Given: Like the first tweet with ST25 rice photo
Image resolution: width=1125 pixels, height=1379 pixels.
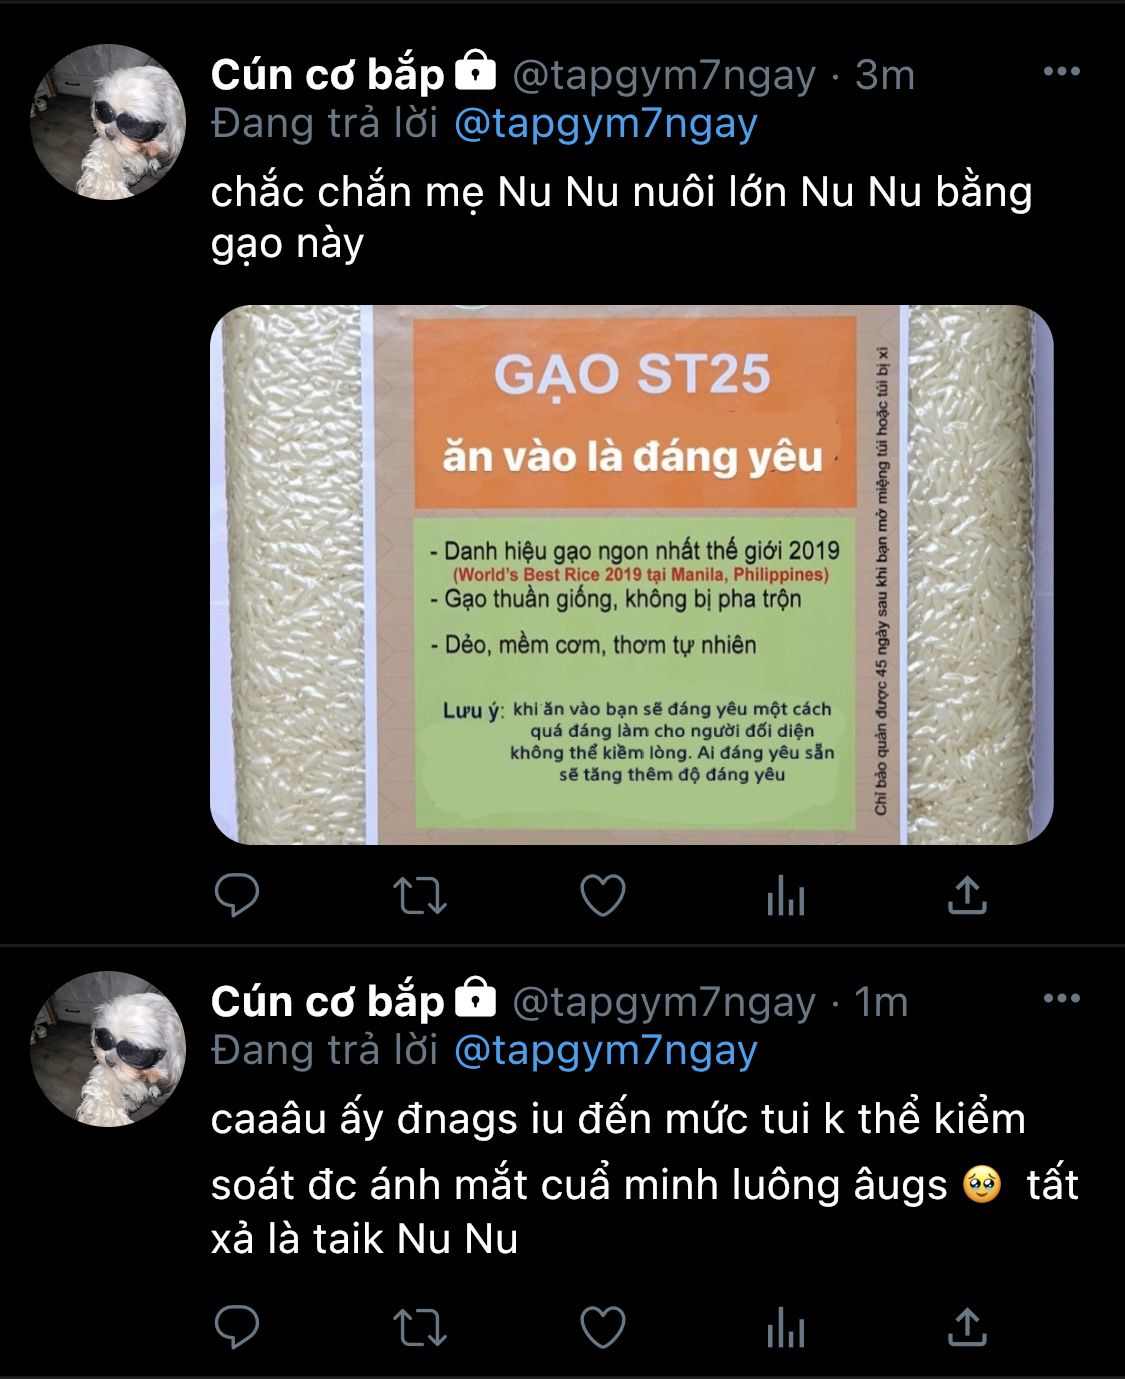Looking at the screenshot, I should click(603, 895).
